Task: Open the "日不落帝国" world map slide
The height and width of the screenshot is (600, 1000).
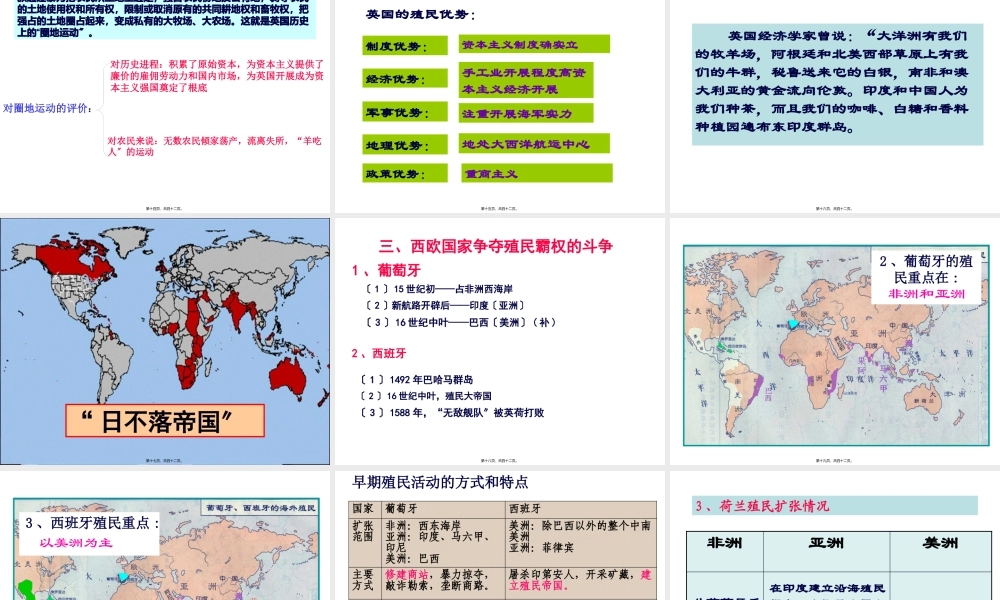Action: 165,341
